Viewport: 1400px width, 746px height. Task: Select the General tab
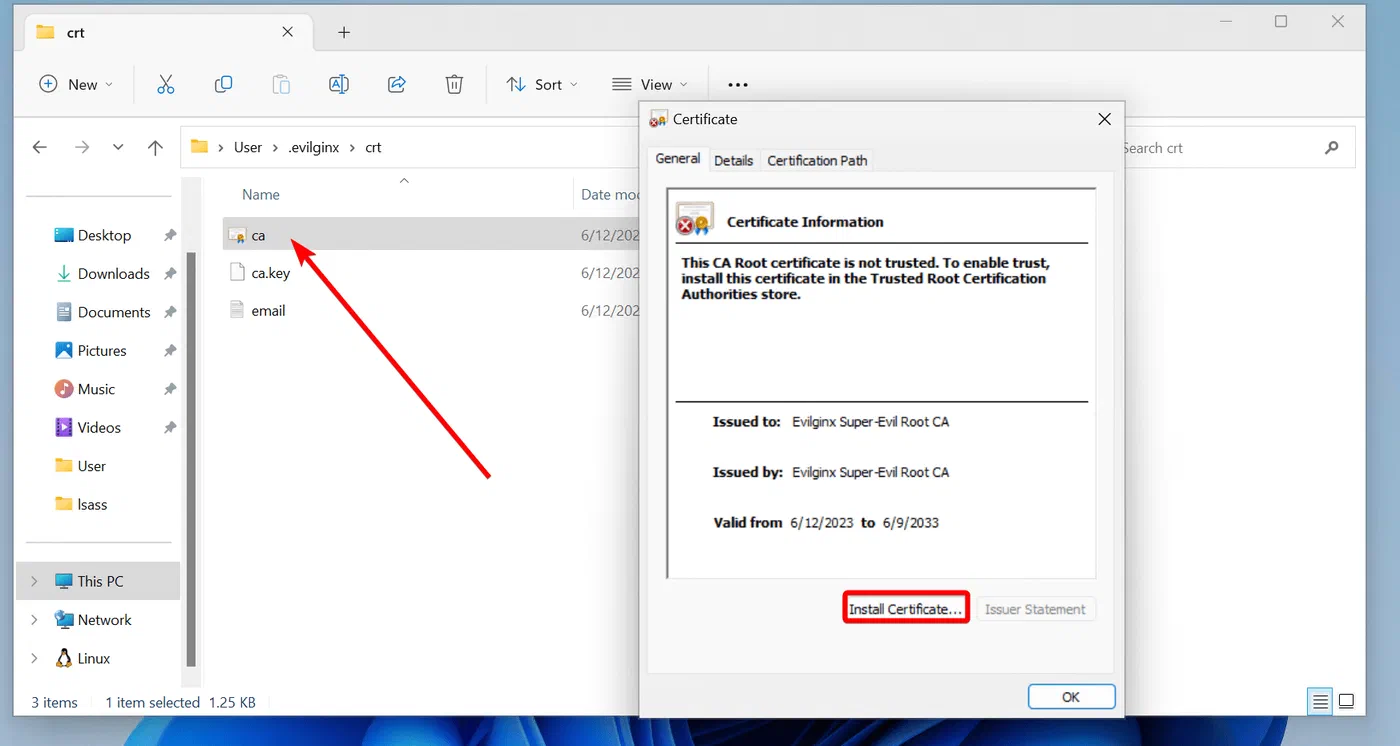(677, 158)
